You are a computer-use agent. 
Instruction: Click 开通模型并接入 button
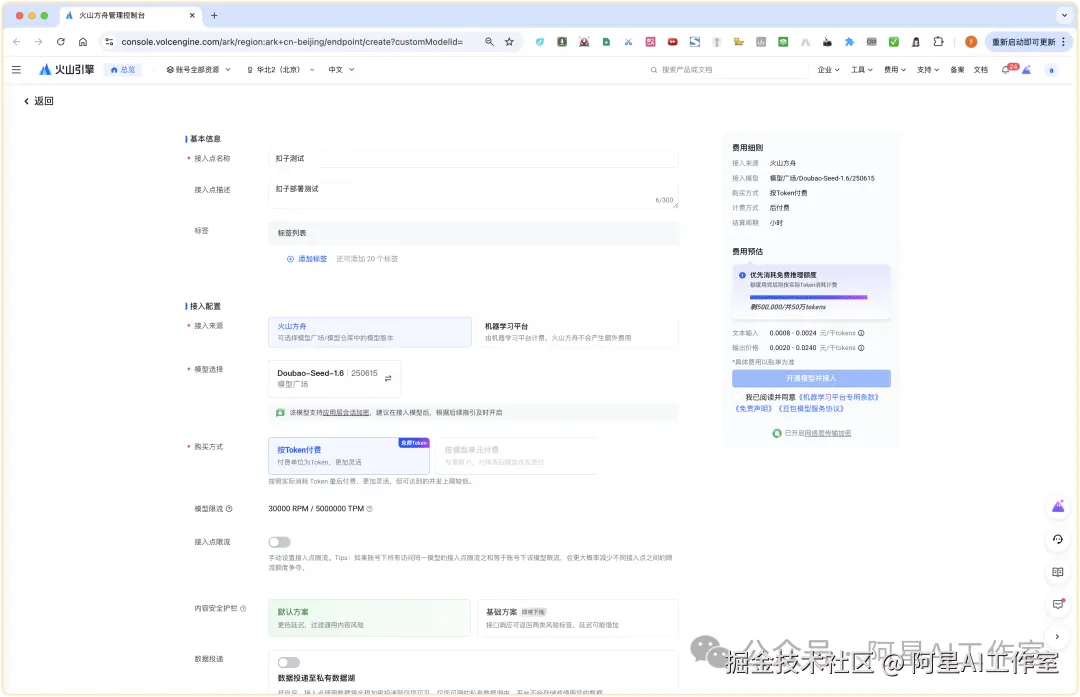[811, 378]
